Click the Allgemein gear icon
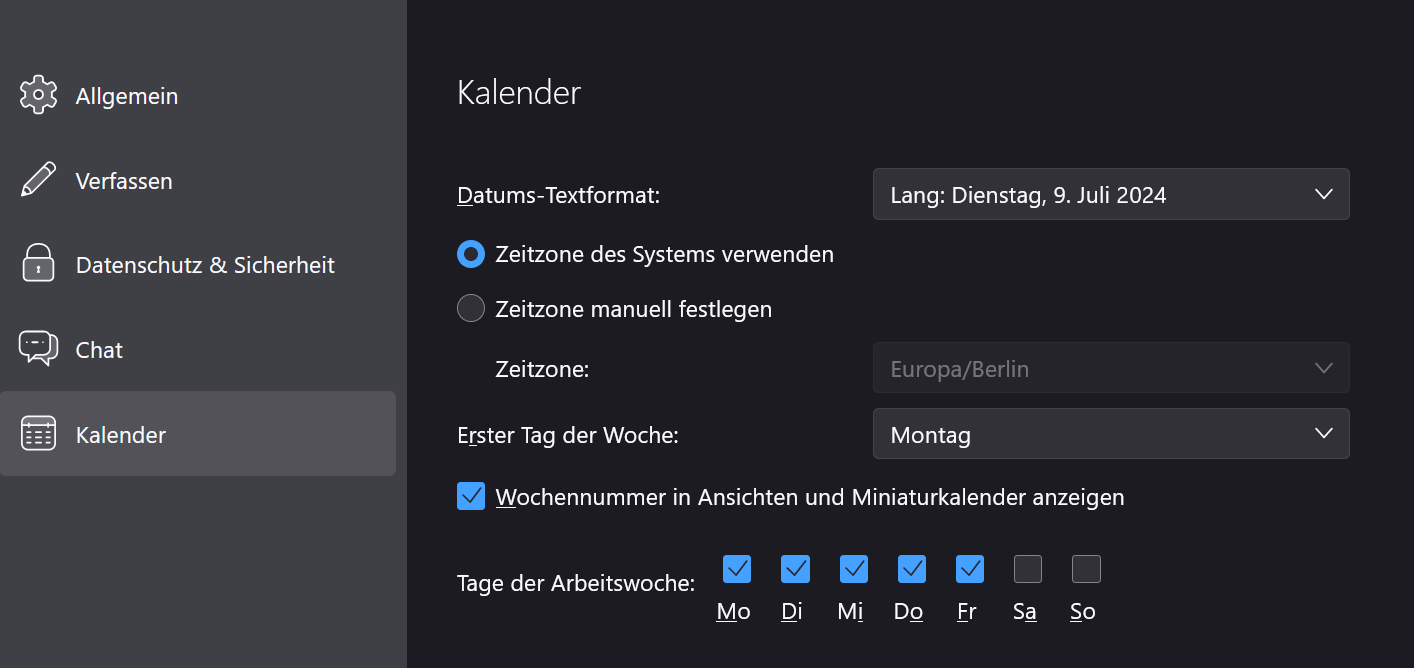The image size is (1414, 668). point(38,95)
